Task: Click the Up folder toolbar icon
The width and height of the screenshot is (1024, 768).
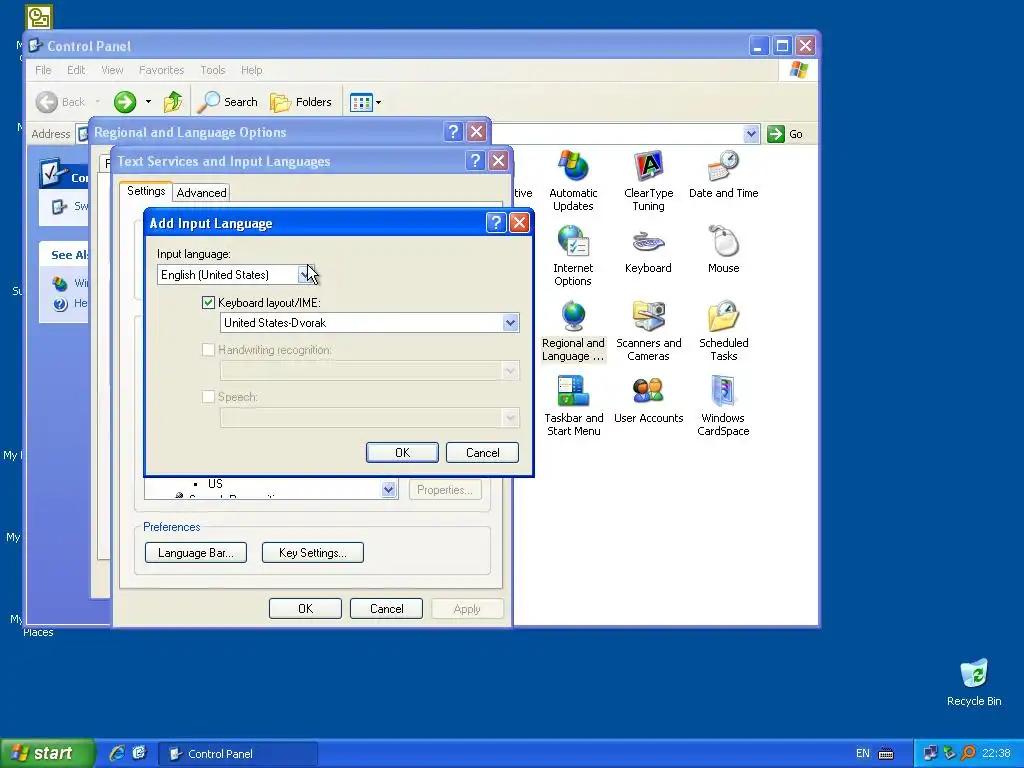Action: pyautogui.click(x=173, y=102)
